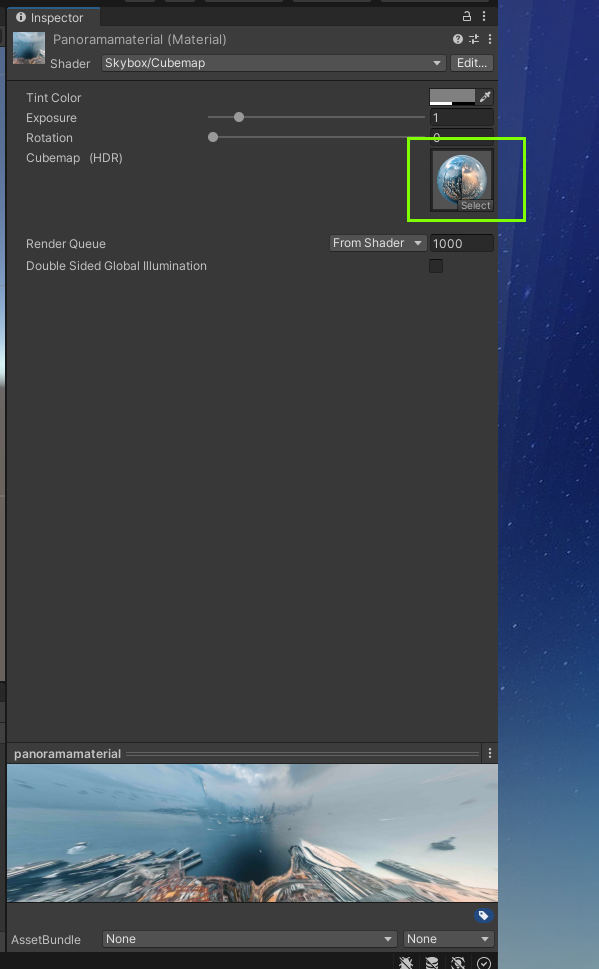Viewport: 599px width, 969px height.
Task: Open the Skybox/Cubemap shader dropdown
Action: pos(273,62)
